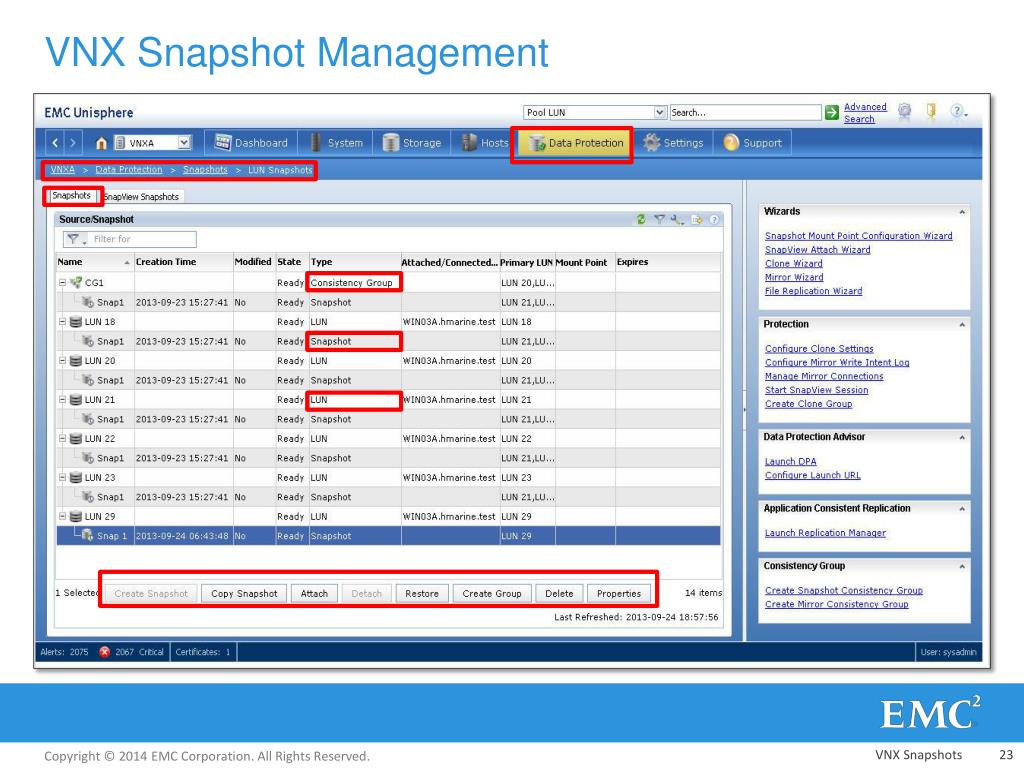Open the Hosts menu
The image size is (1024, 768).
point(484,142)
